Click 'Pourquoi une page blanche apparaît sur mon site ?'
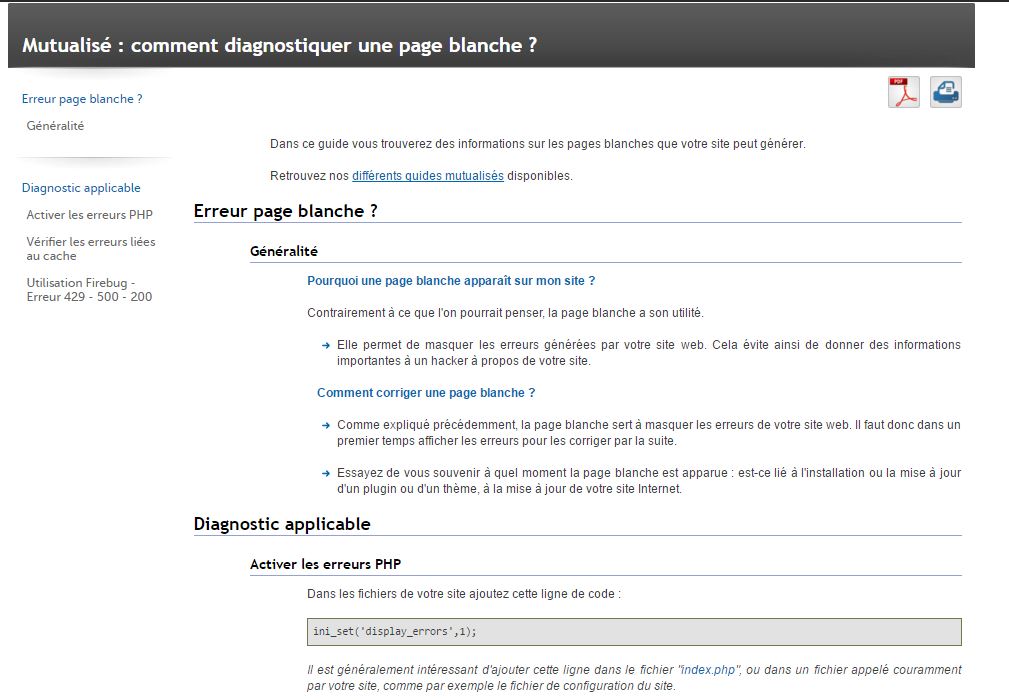 (x=451, y=281)
